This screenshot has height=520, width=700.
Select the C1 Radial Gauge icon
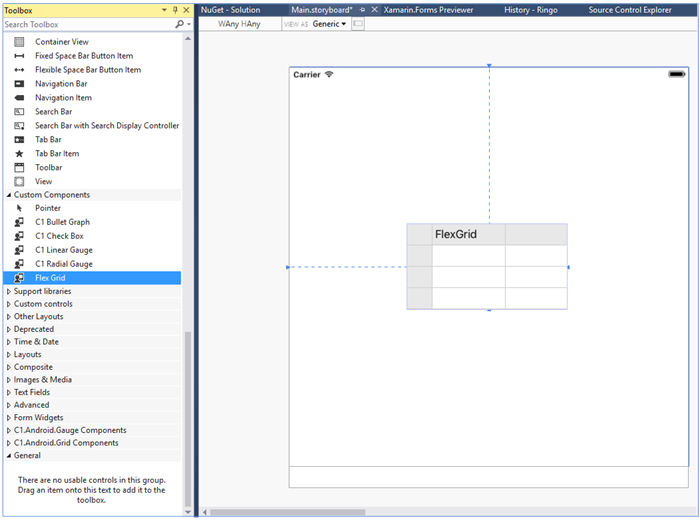pyautogui.click(x=19, y=264)
